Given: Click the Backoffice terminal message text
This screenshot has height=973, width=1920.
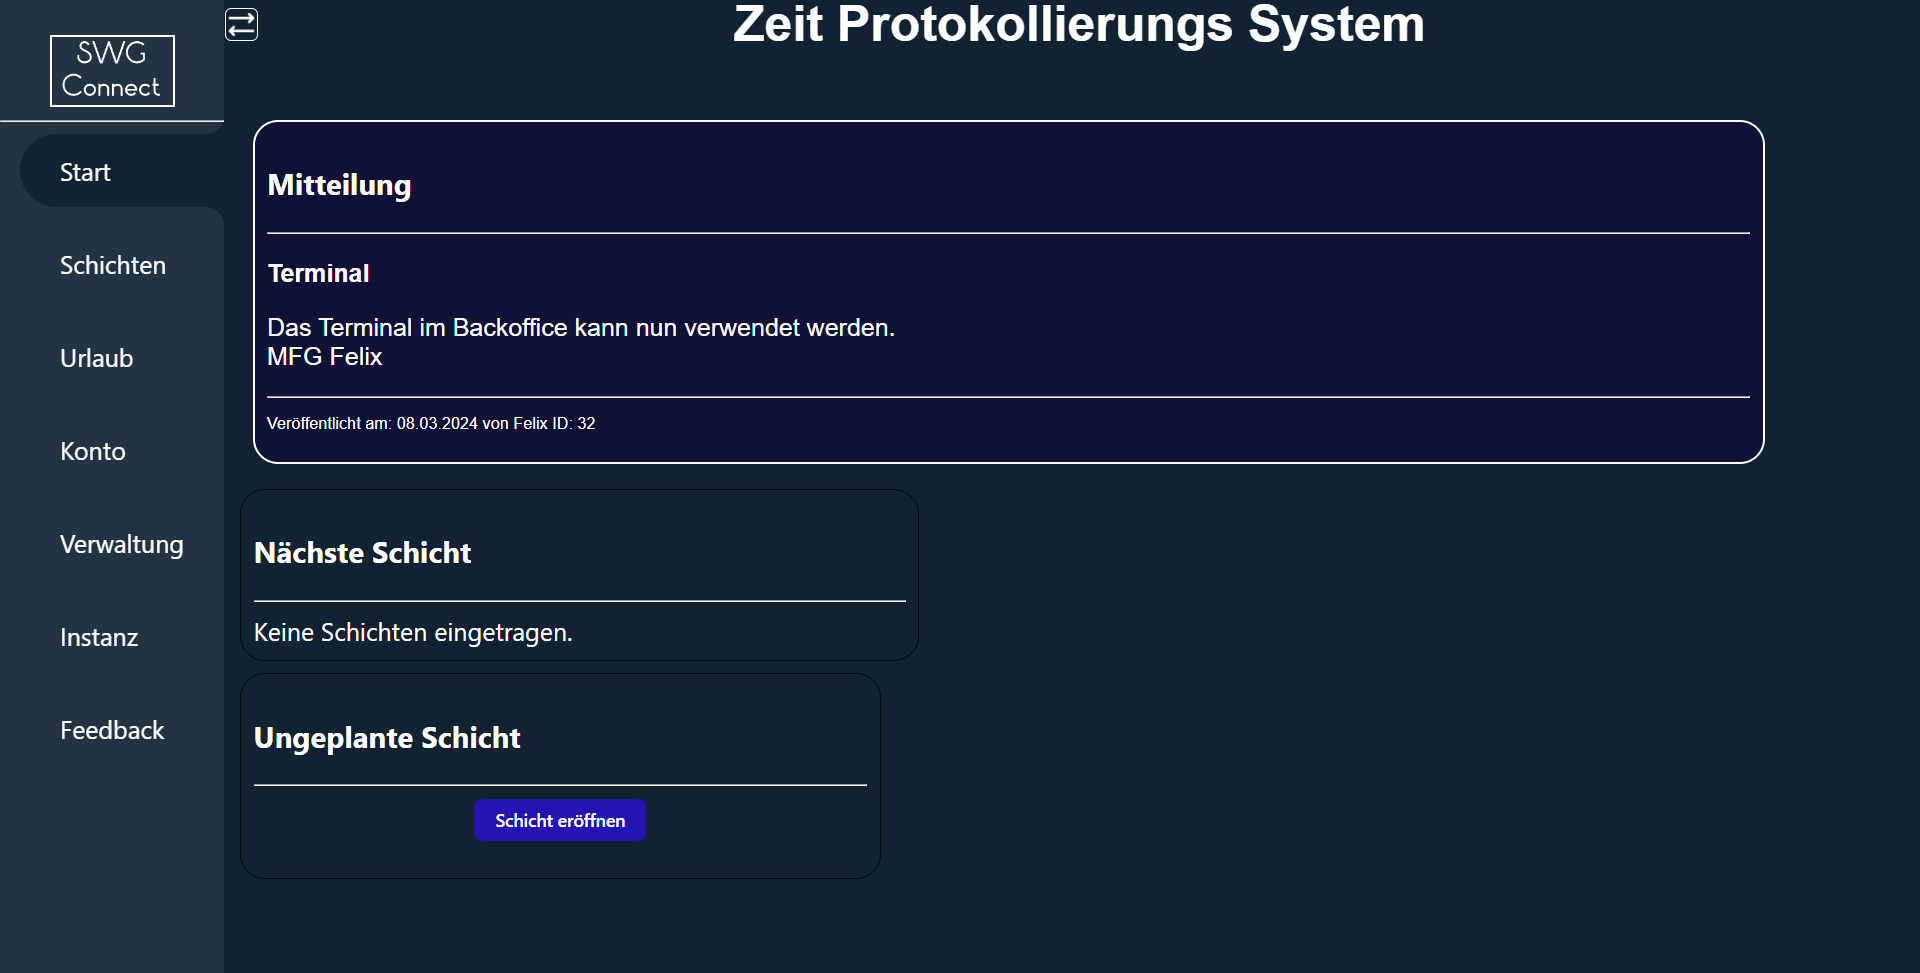Looking at the screenshot, I should click(x=580, y=327).
